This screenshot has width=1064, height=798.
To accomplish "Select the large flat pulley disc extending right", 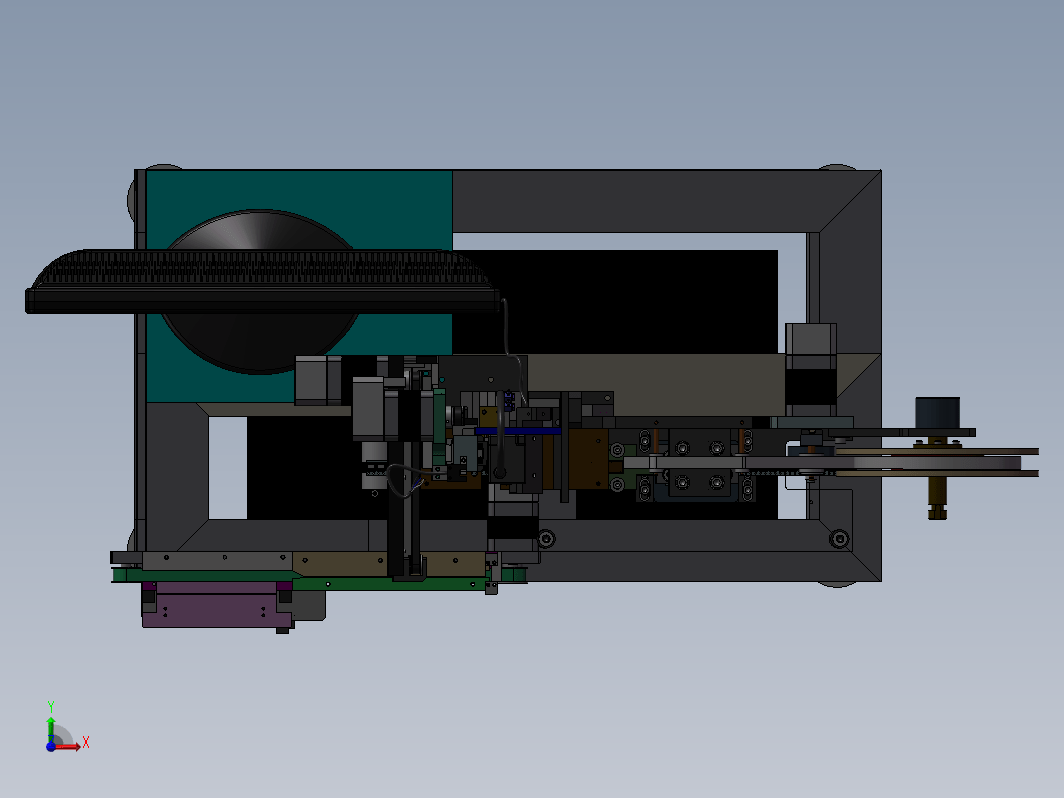I will click(x=936, y=463).
